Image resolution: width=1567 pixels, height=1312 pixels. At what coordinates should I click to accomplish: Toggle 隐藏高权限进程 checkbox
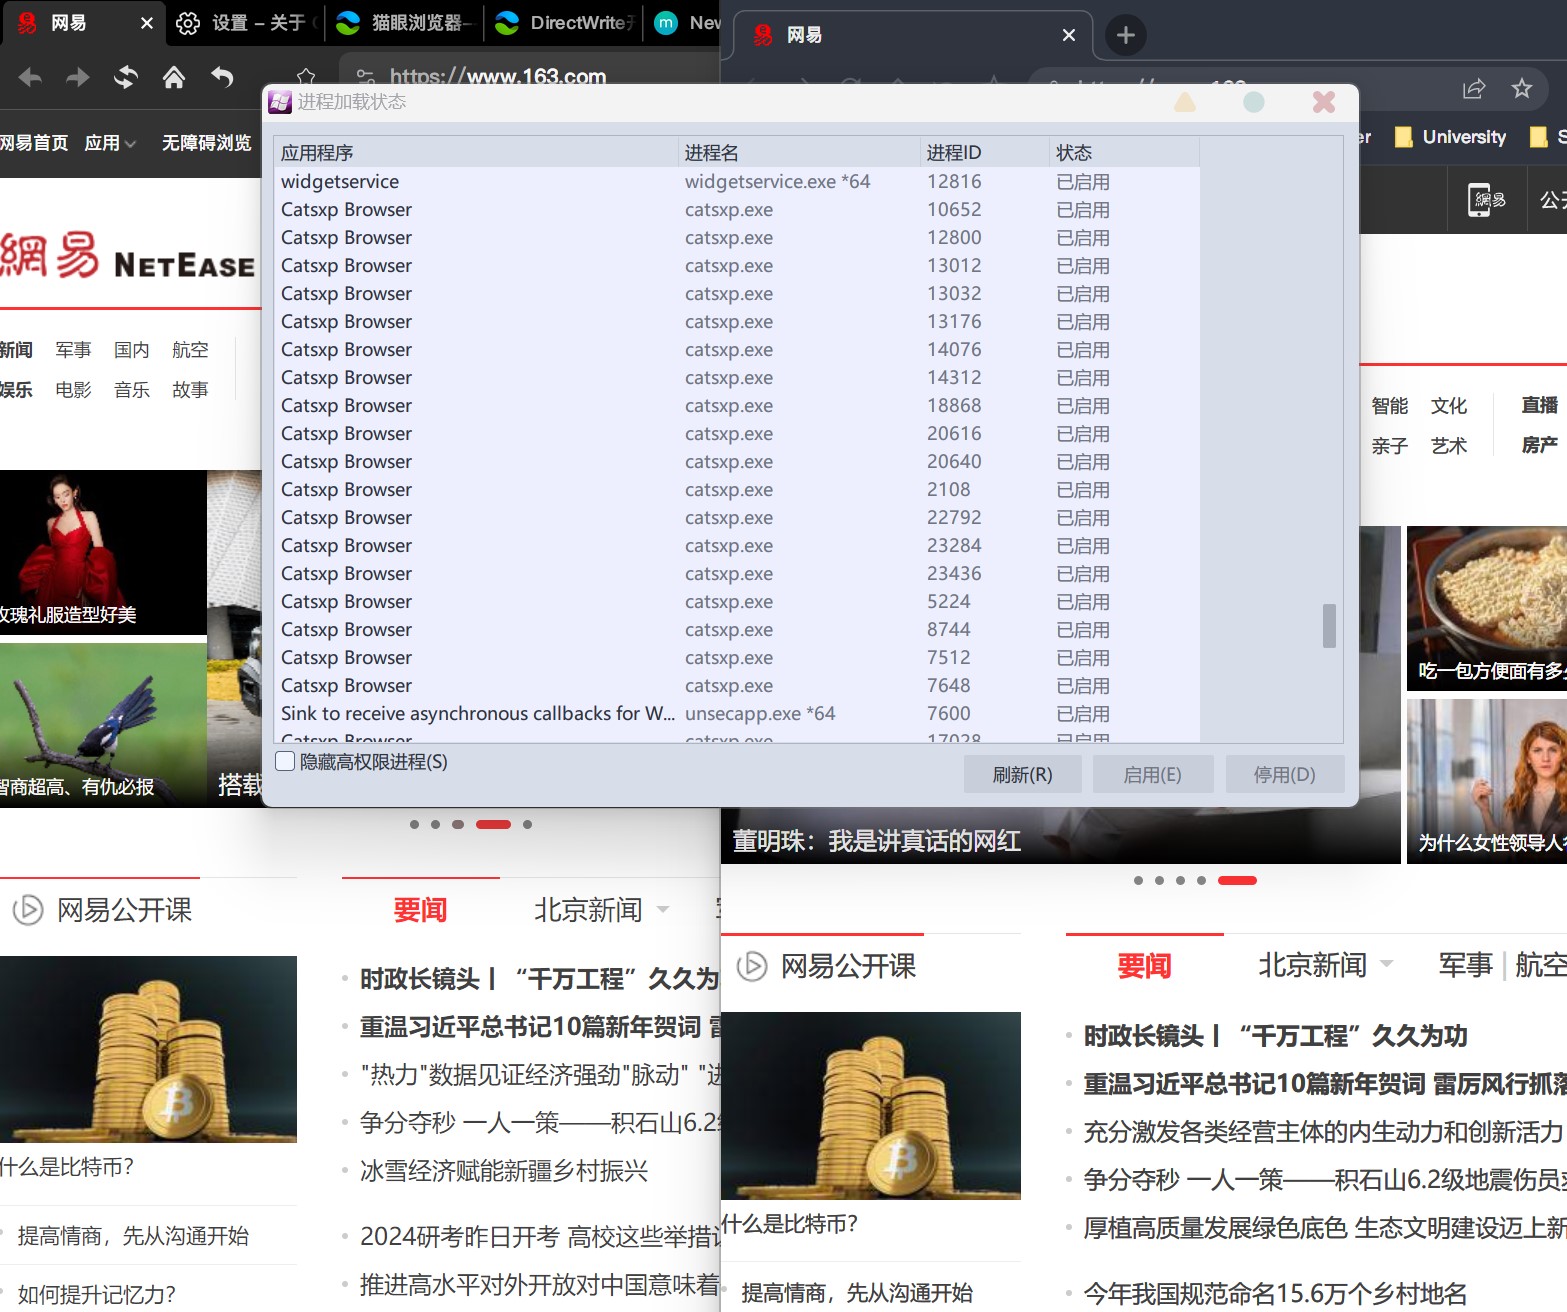tap(285, 761)
